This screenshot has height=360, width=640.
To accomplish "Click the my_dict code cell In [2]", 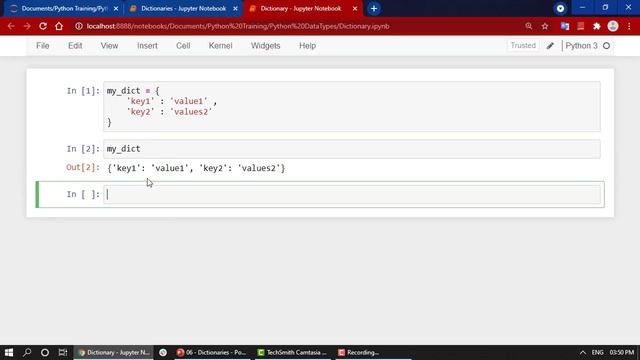I will tap(352, 149).
